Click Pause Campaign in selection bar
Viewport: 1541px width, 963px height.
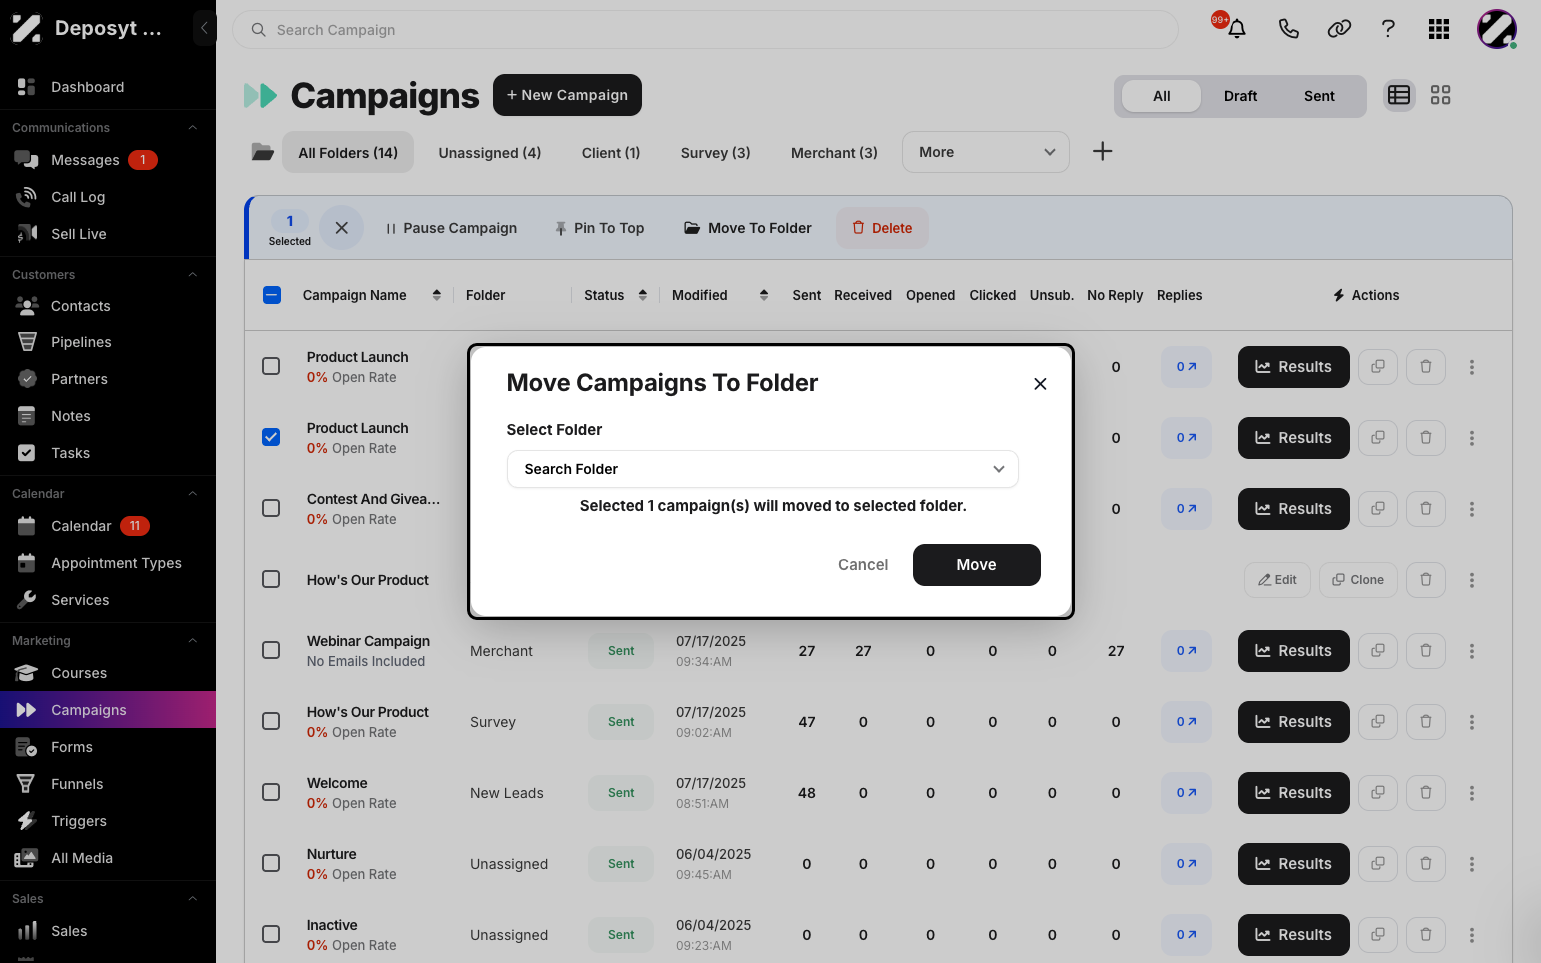451,228
